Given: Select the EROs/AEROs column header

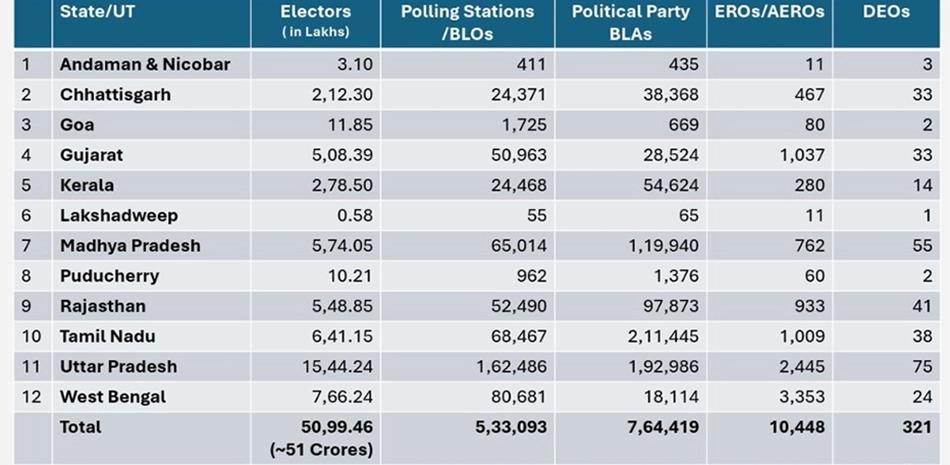Looking at the screenshot, I should click(769, 12).
